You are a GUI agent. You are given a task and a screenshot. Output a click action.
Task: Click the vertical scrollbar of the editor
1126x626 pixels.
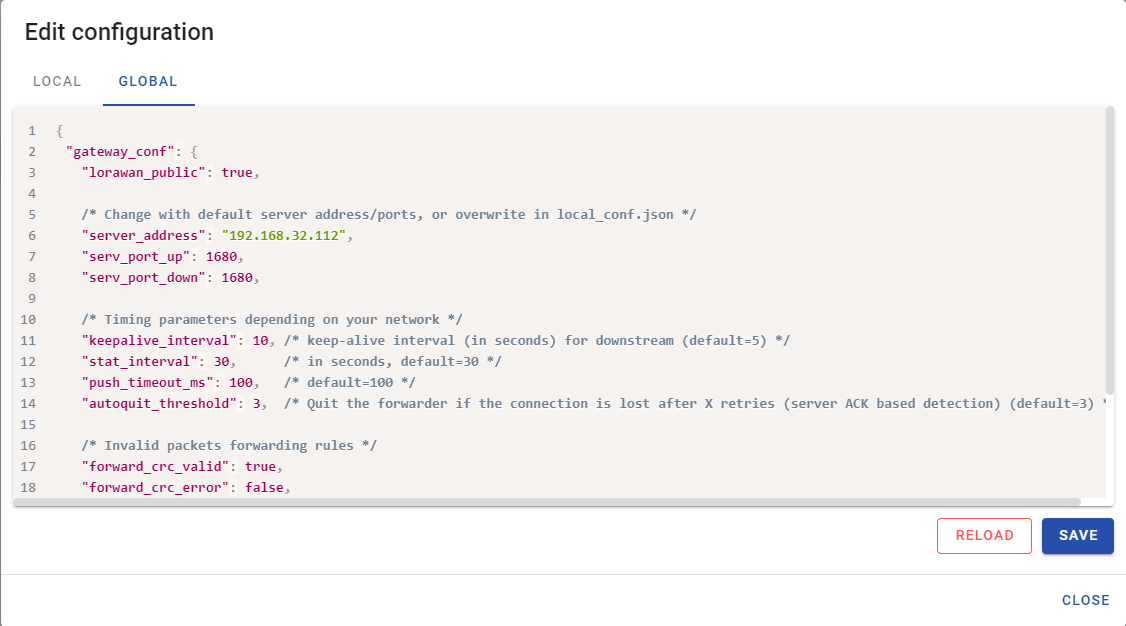point(1109,251)
